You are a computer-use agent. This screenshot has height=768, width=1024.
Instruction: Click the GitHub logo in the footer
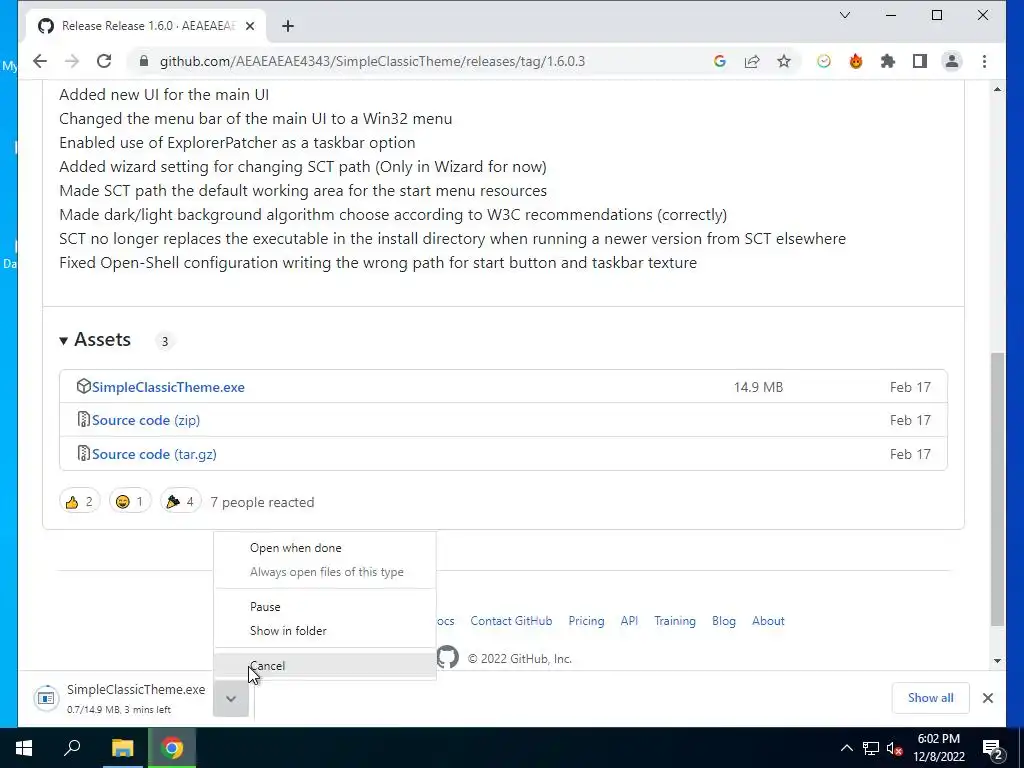point(447,657)
